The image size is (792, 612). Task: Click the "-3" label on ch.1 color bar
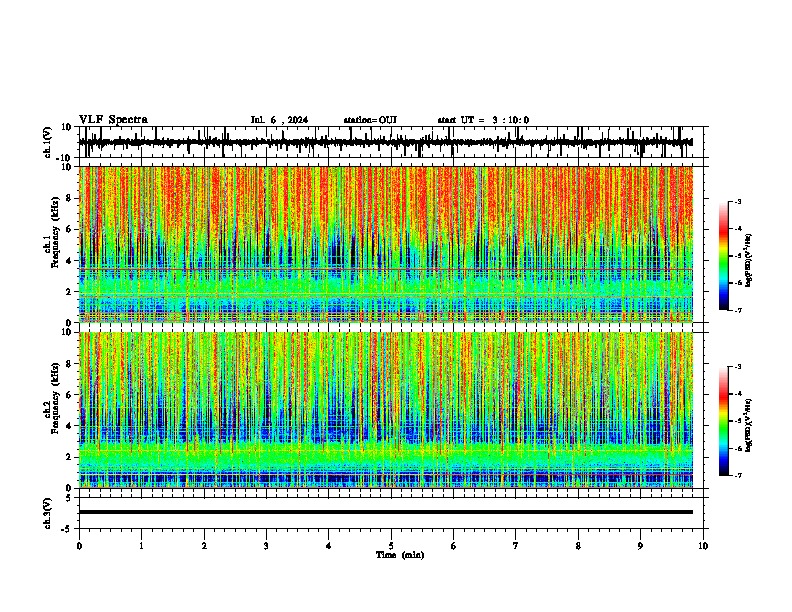click(x=738, y=201)
